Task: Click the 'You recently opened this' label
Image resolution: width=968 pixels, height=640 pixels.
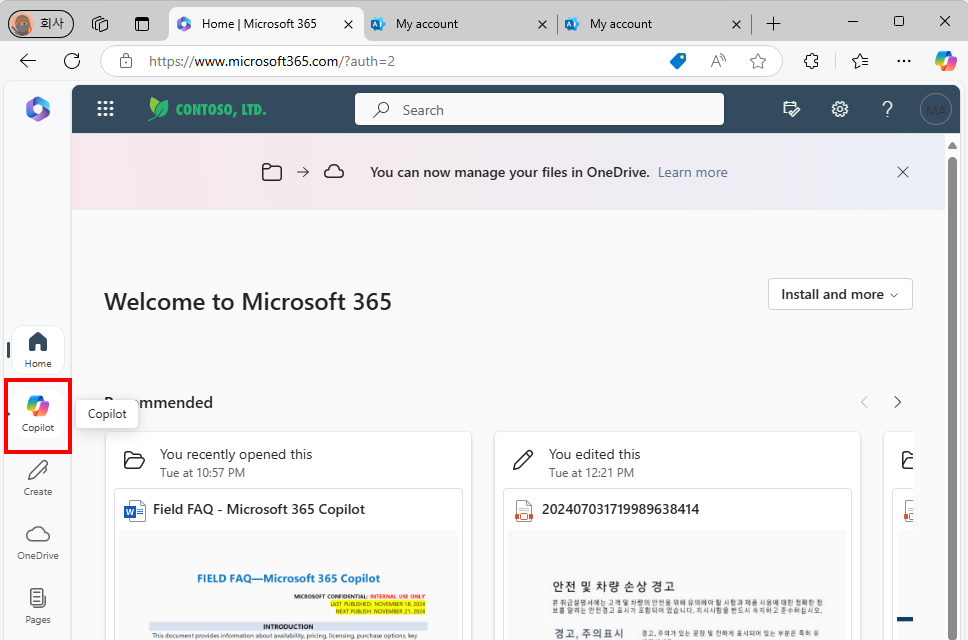Action: click(x=236, y=454)
